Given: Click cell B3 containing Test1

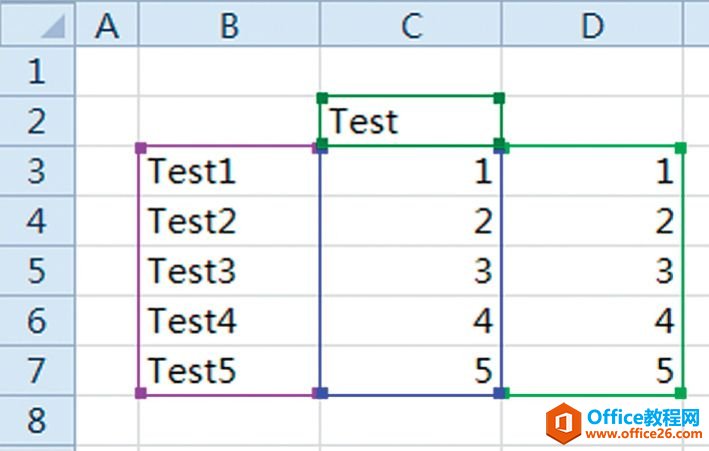Looking at the screenshot, I should (229, 171).
